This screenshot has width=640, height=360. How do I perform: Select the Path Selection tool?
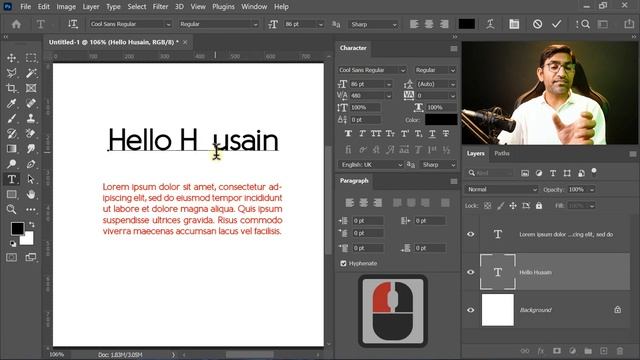click(x=31, y=179)
